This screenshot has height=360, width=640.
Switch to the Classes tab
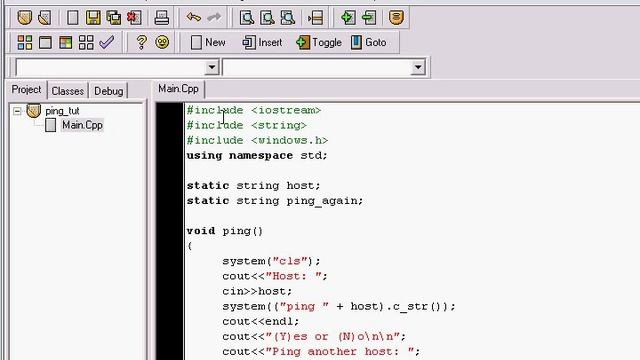click(67, 91)
